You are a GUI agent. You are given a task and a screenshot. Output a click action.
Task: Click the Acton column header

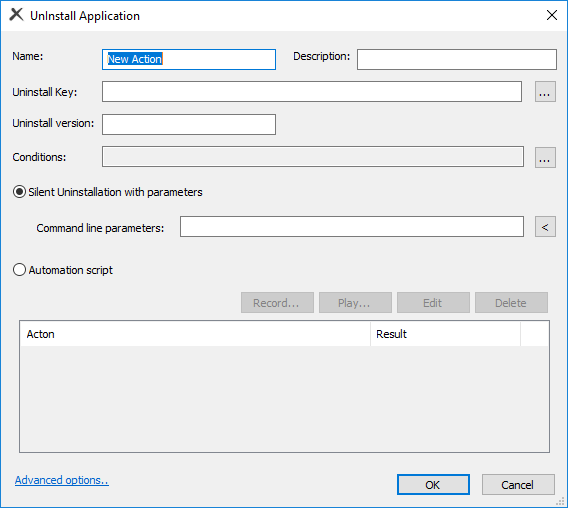coord(195,334)
